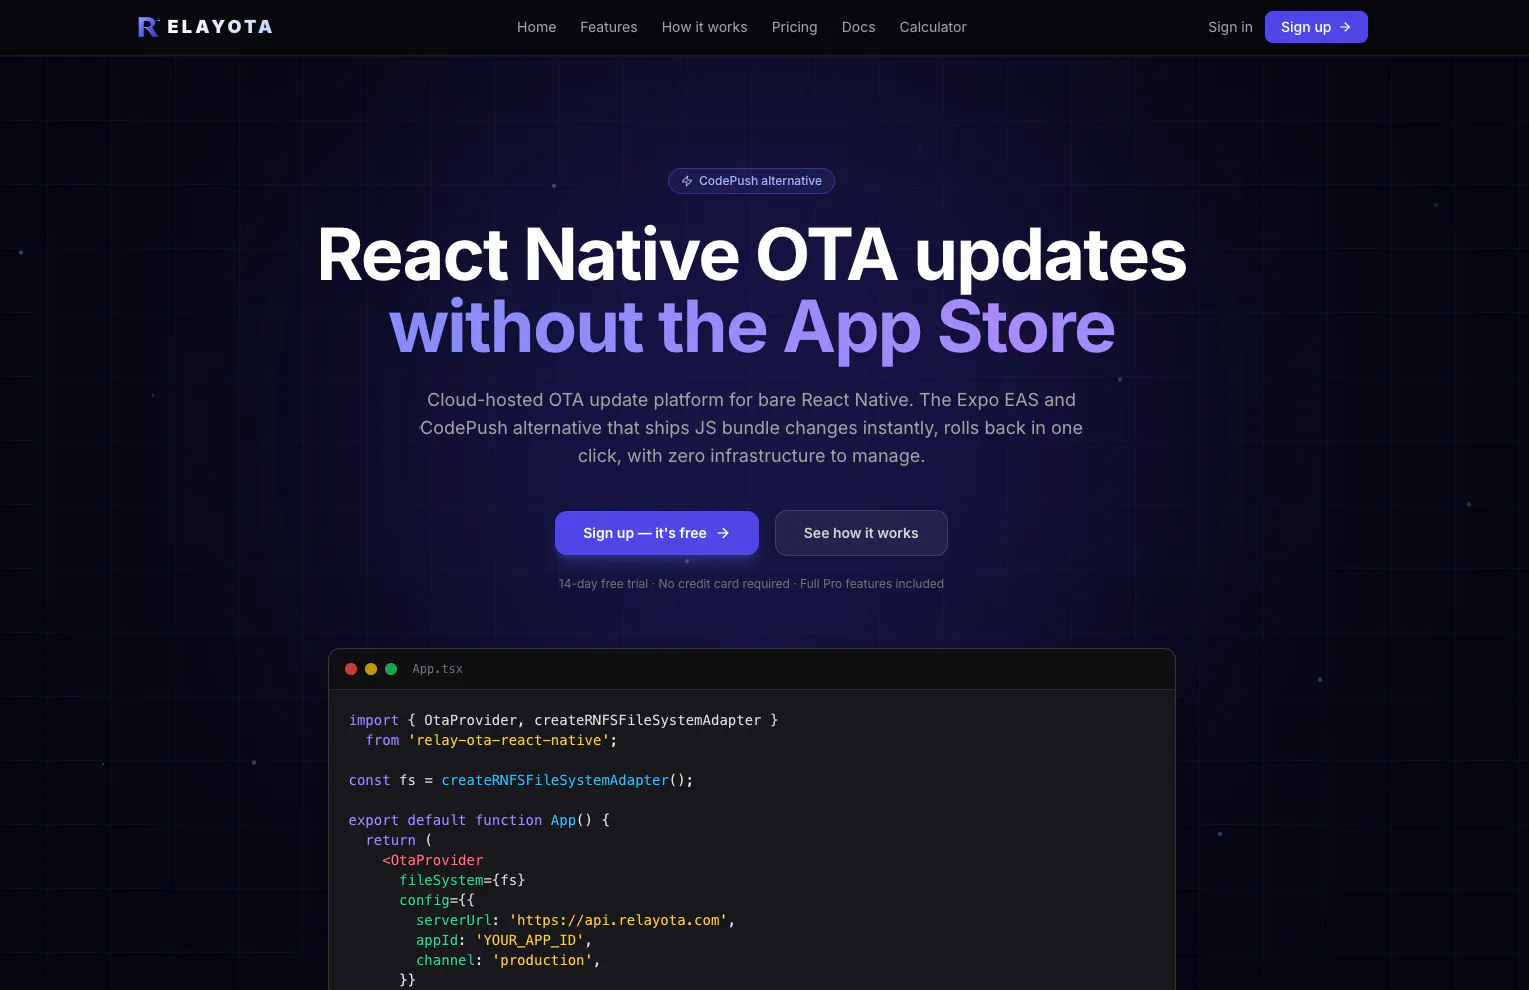Click the "Sign up — it's free" button
The height and width of the screenshot is (990, 1529).
(657, 533)
